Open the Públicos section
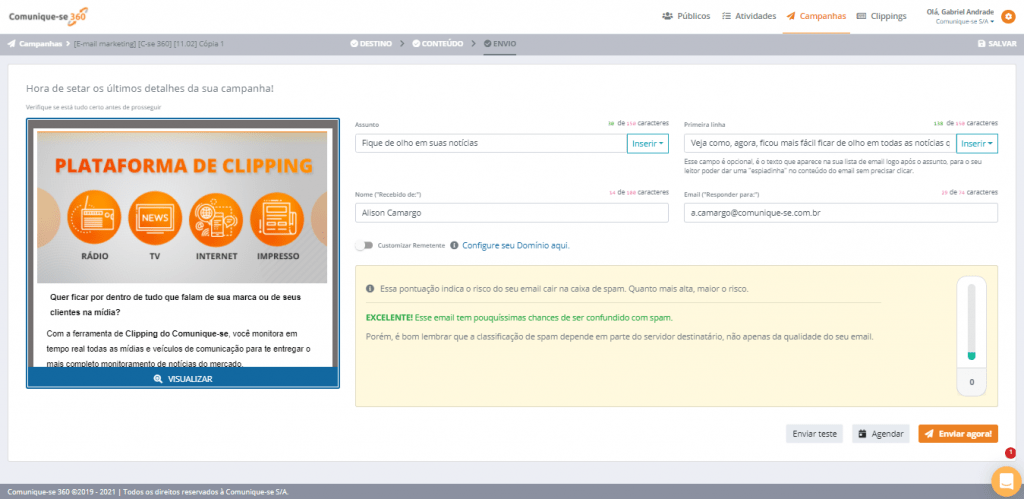The image size is (1024, 499). 686,16
